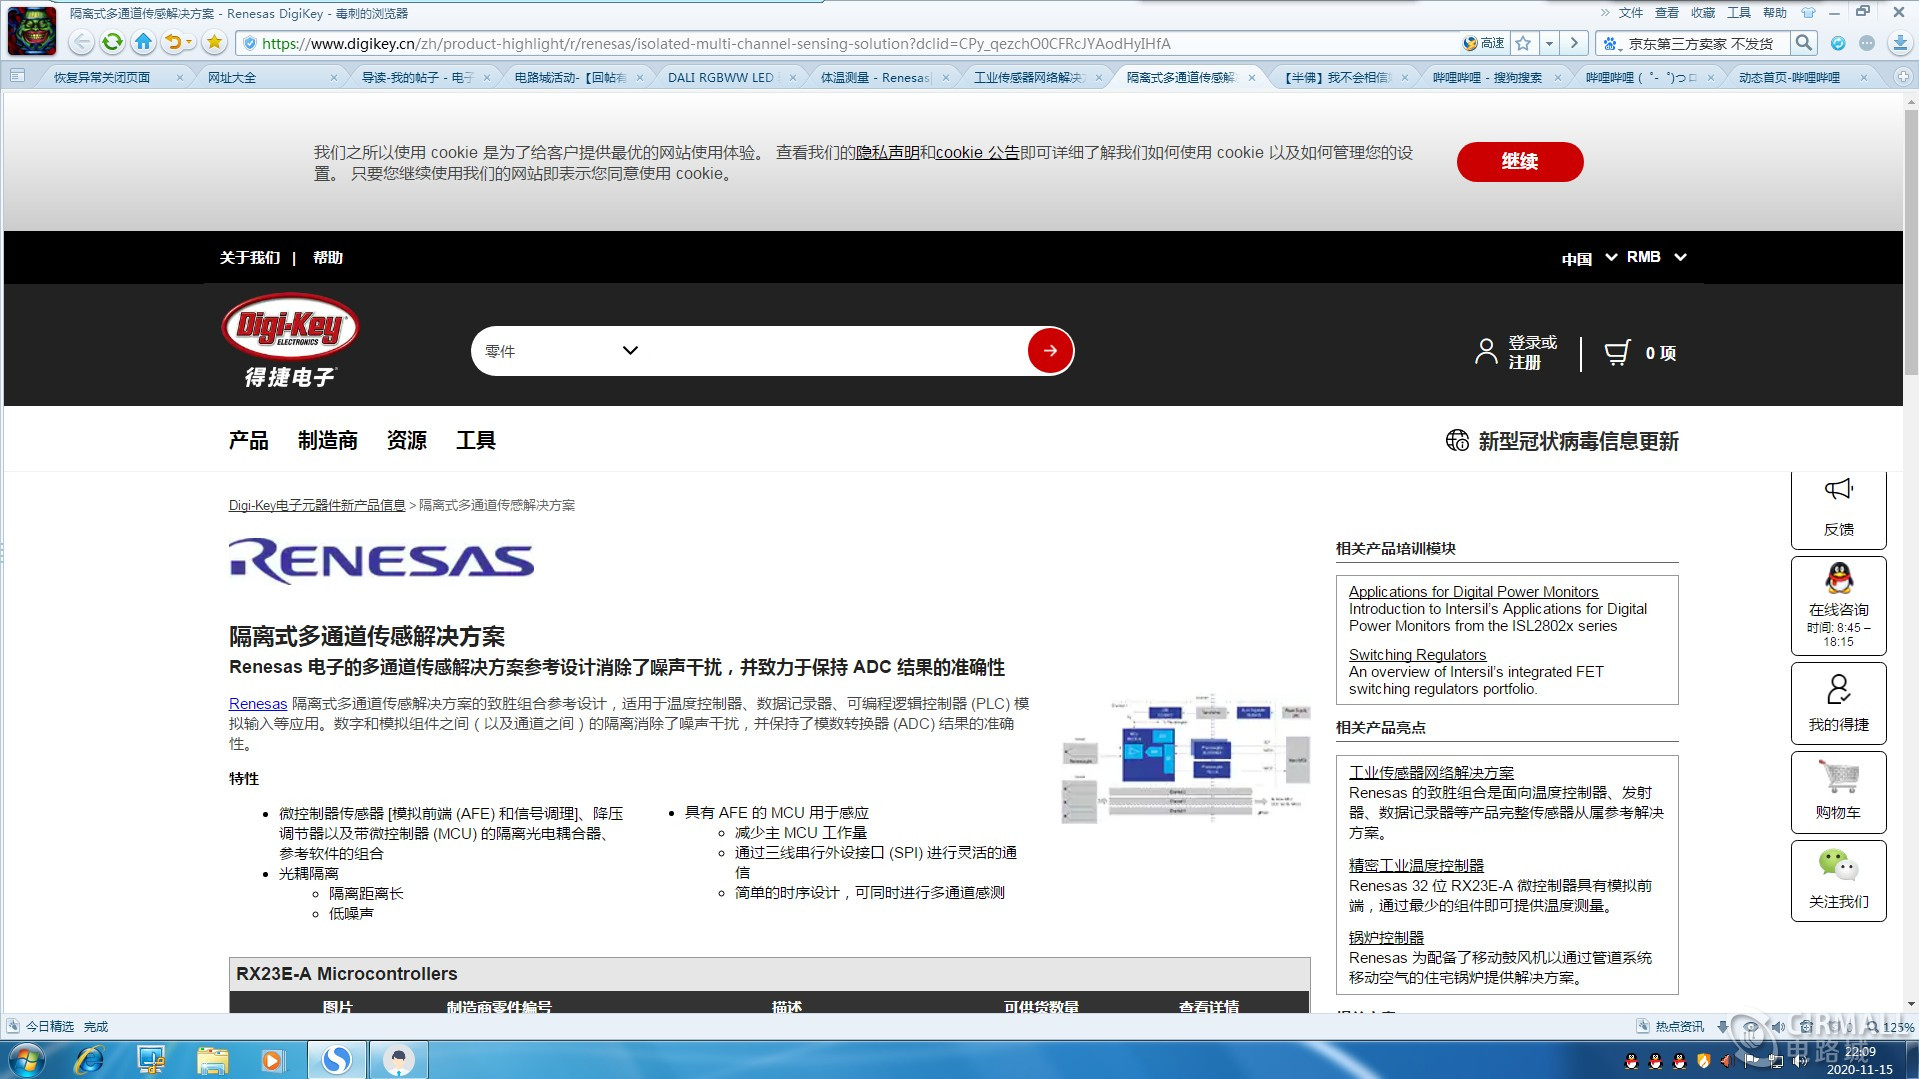Open the 资源 navigation menu
The height and width of the screenshot is (1079, 1919).
(x=406, y=440)
